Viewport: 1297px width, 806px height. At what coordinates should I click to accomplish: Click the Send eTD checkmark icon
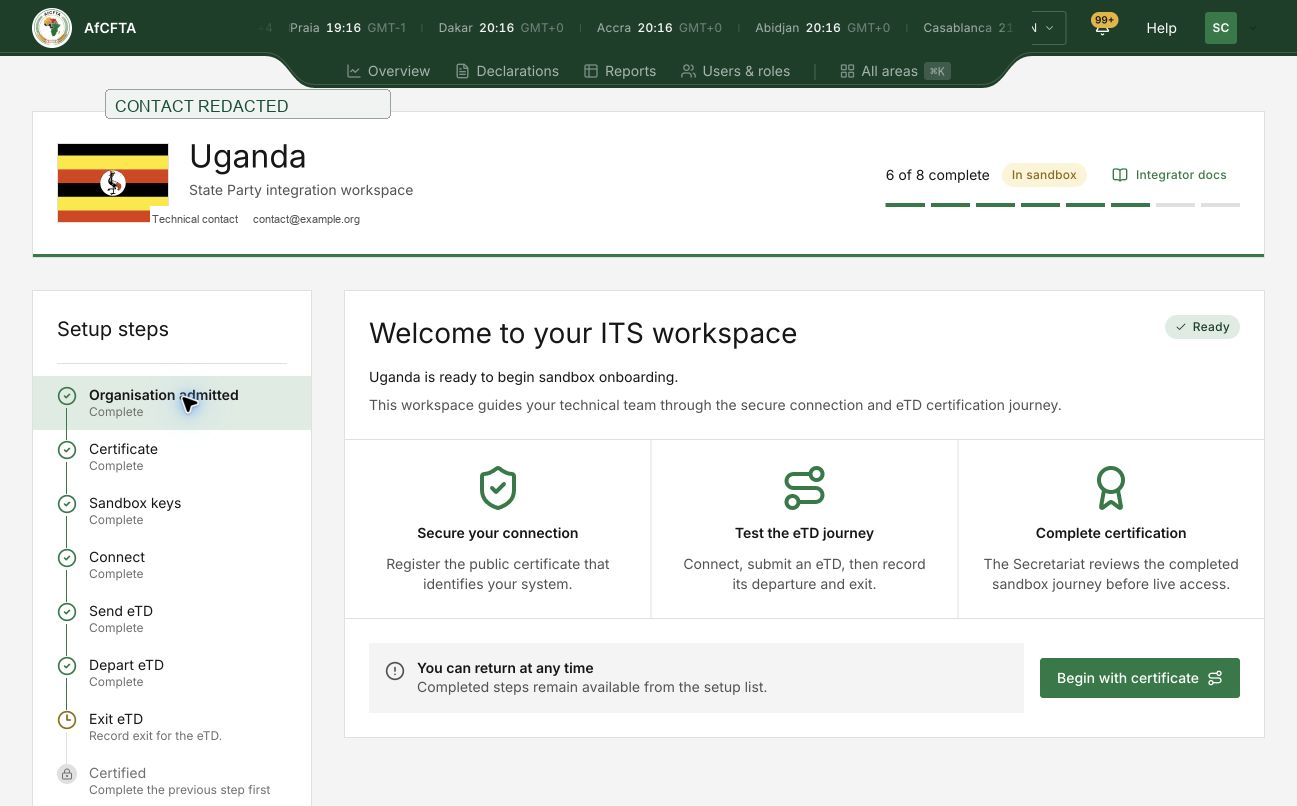click(67, 612)
